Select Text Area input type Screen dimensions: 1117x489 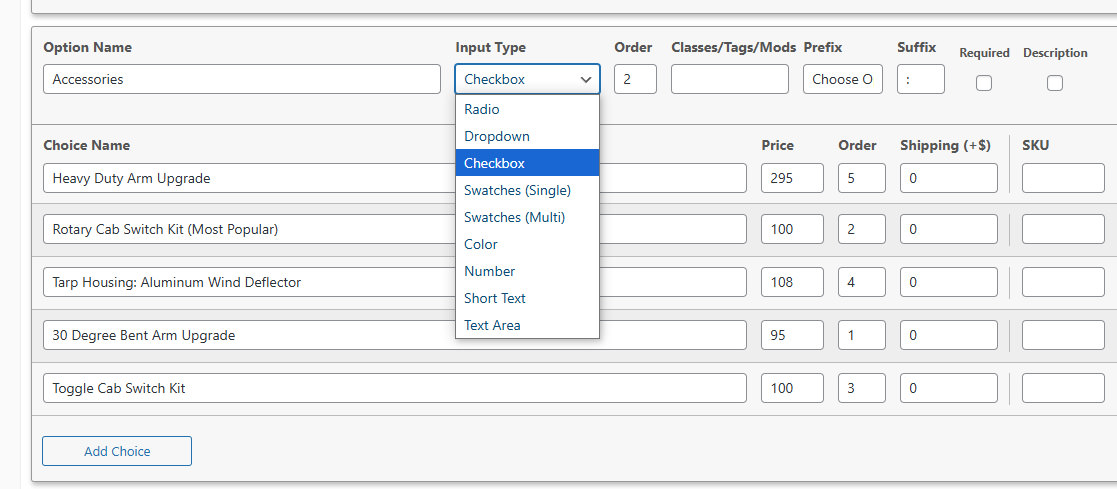[x=527, y=325]
